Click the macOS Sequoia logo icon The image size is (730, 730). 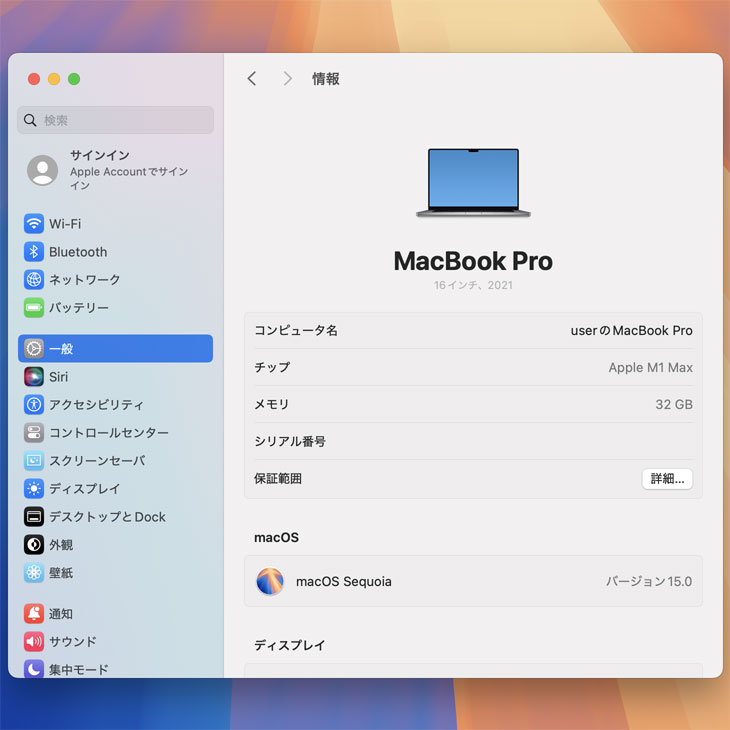tap(270, 581)
